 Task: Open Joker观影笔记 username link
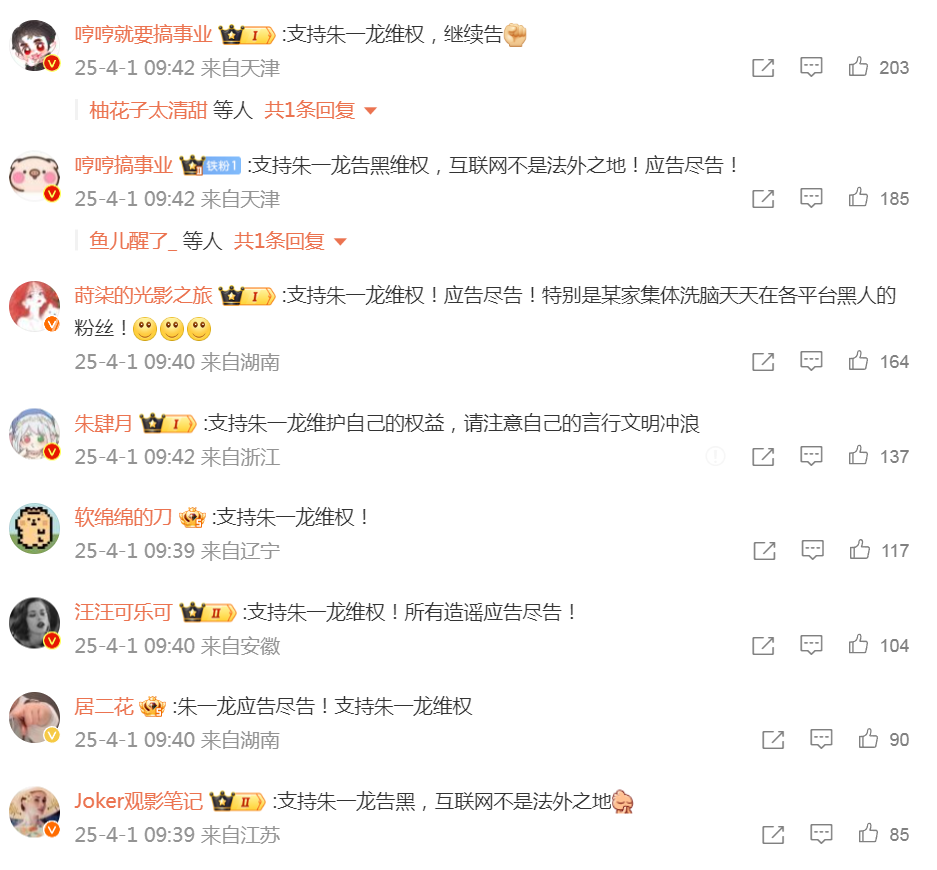click(139, 801)
